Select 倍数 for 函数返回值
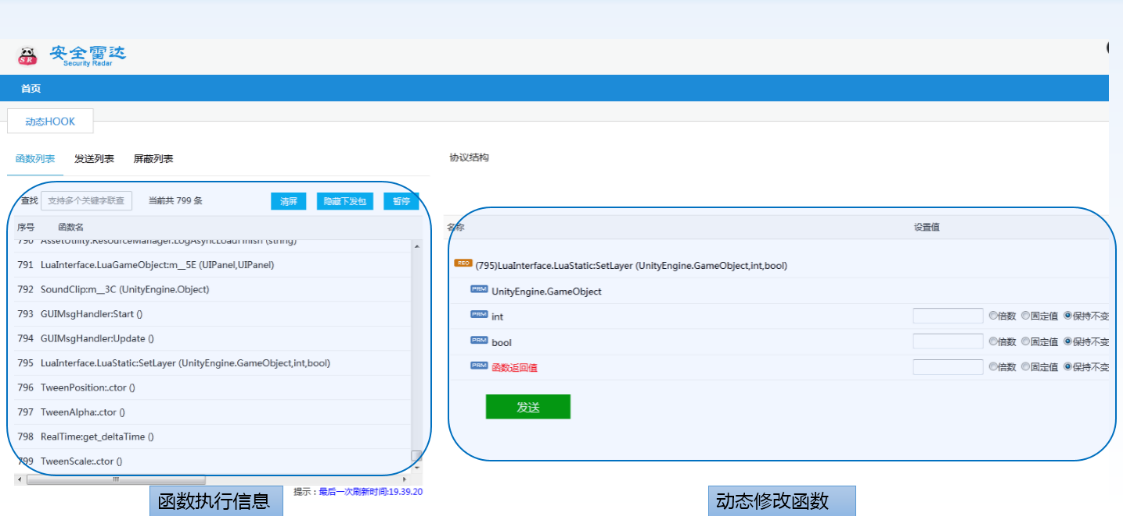The height and width of the screenshot is (516, 1123). click(x=993, y=366)
